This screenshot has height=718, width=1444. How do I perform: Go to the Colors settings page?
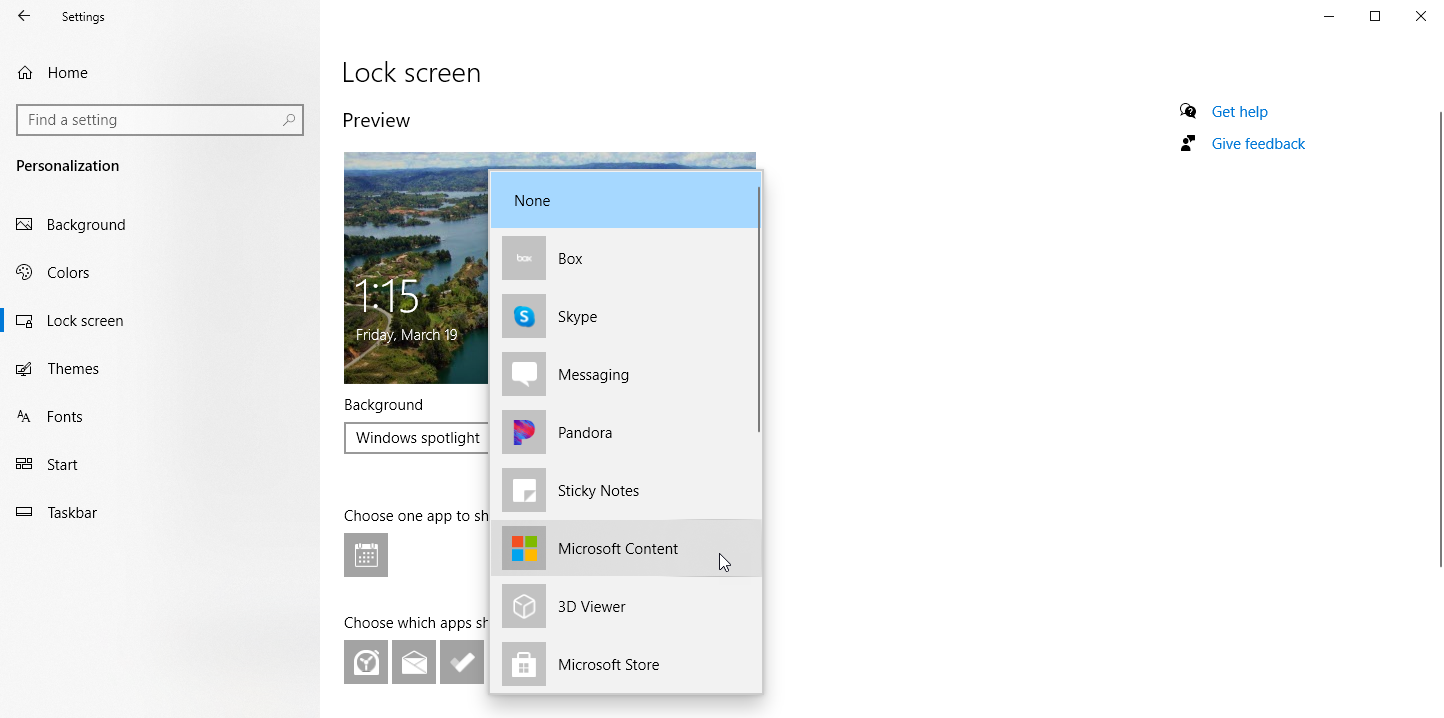68,273
